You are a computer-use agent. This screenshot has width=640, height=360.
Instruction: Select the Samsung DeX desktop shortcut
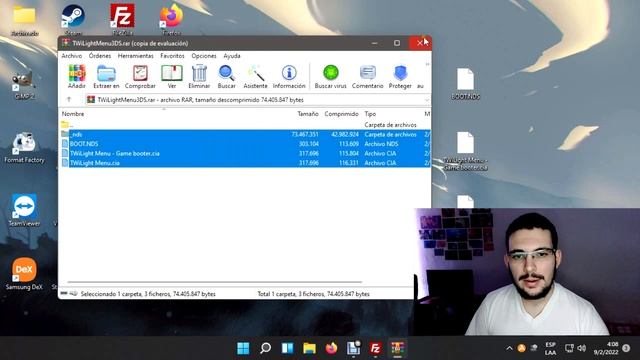coord(24,273)
